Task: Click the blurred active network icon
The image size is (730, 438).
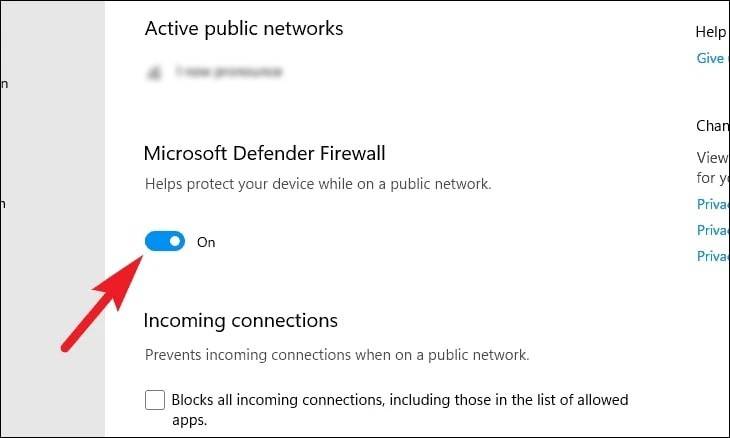Action: tap(155, 72)
